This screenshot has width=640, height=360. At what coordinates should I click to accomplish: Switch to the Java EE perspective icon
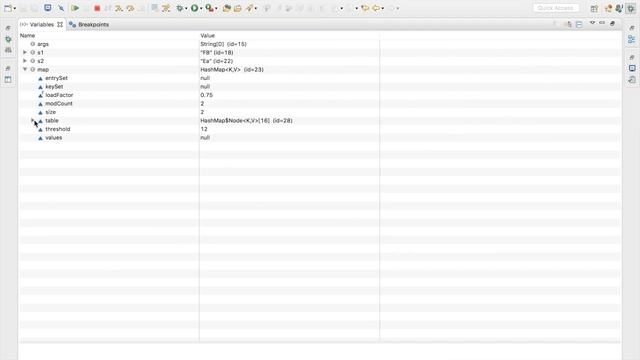[609, 9]
